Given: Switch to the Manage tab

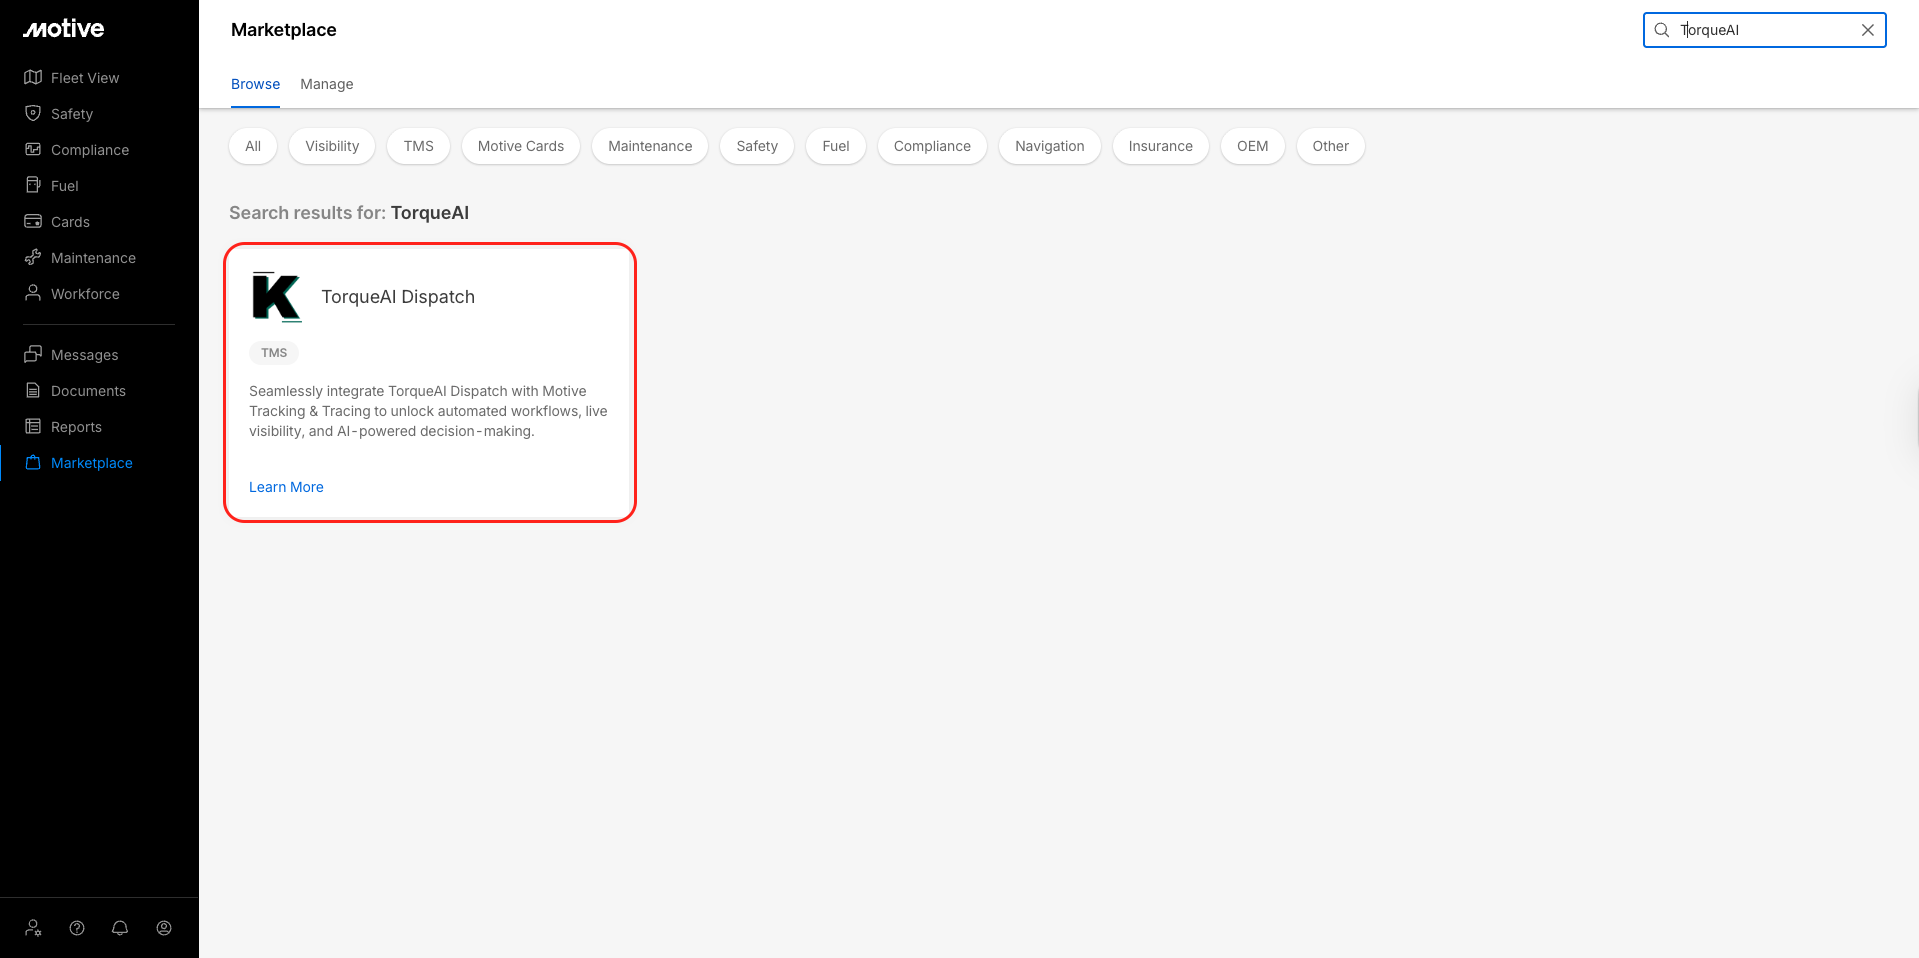Looking at the screenshot, I should (x=327, y=84).
